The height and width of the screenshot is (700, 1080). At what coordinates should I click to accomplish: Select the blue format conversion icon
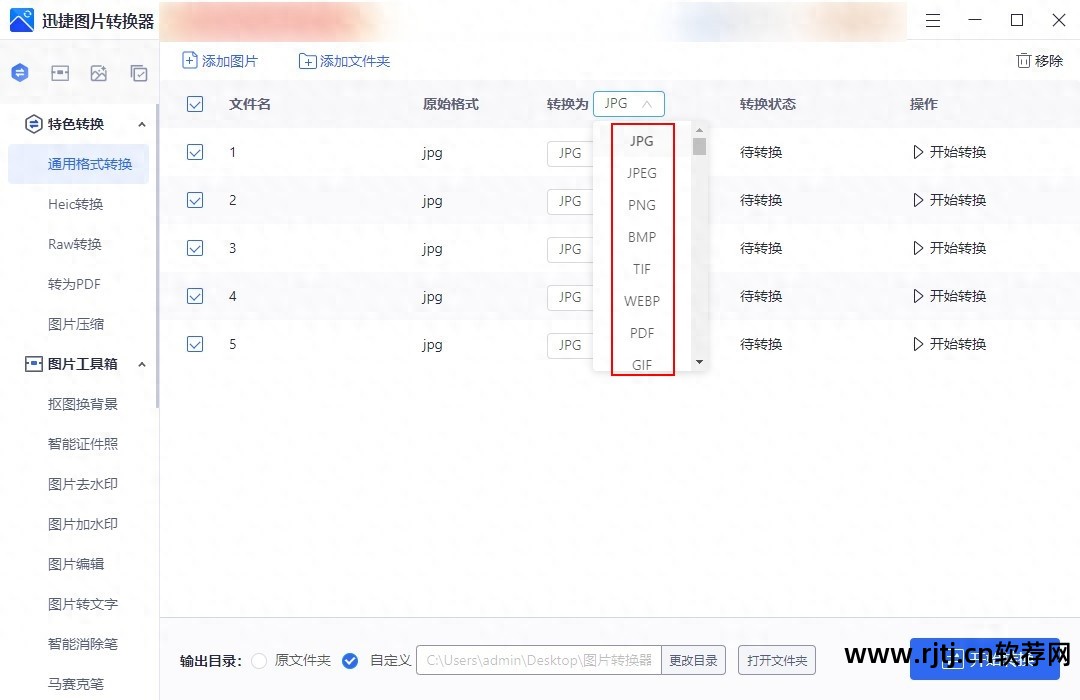20,72
